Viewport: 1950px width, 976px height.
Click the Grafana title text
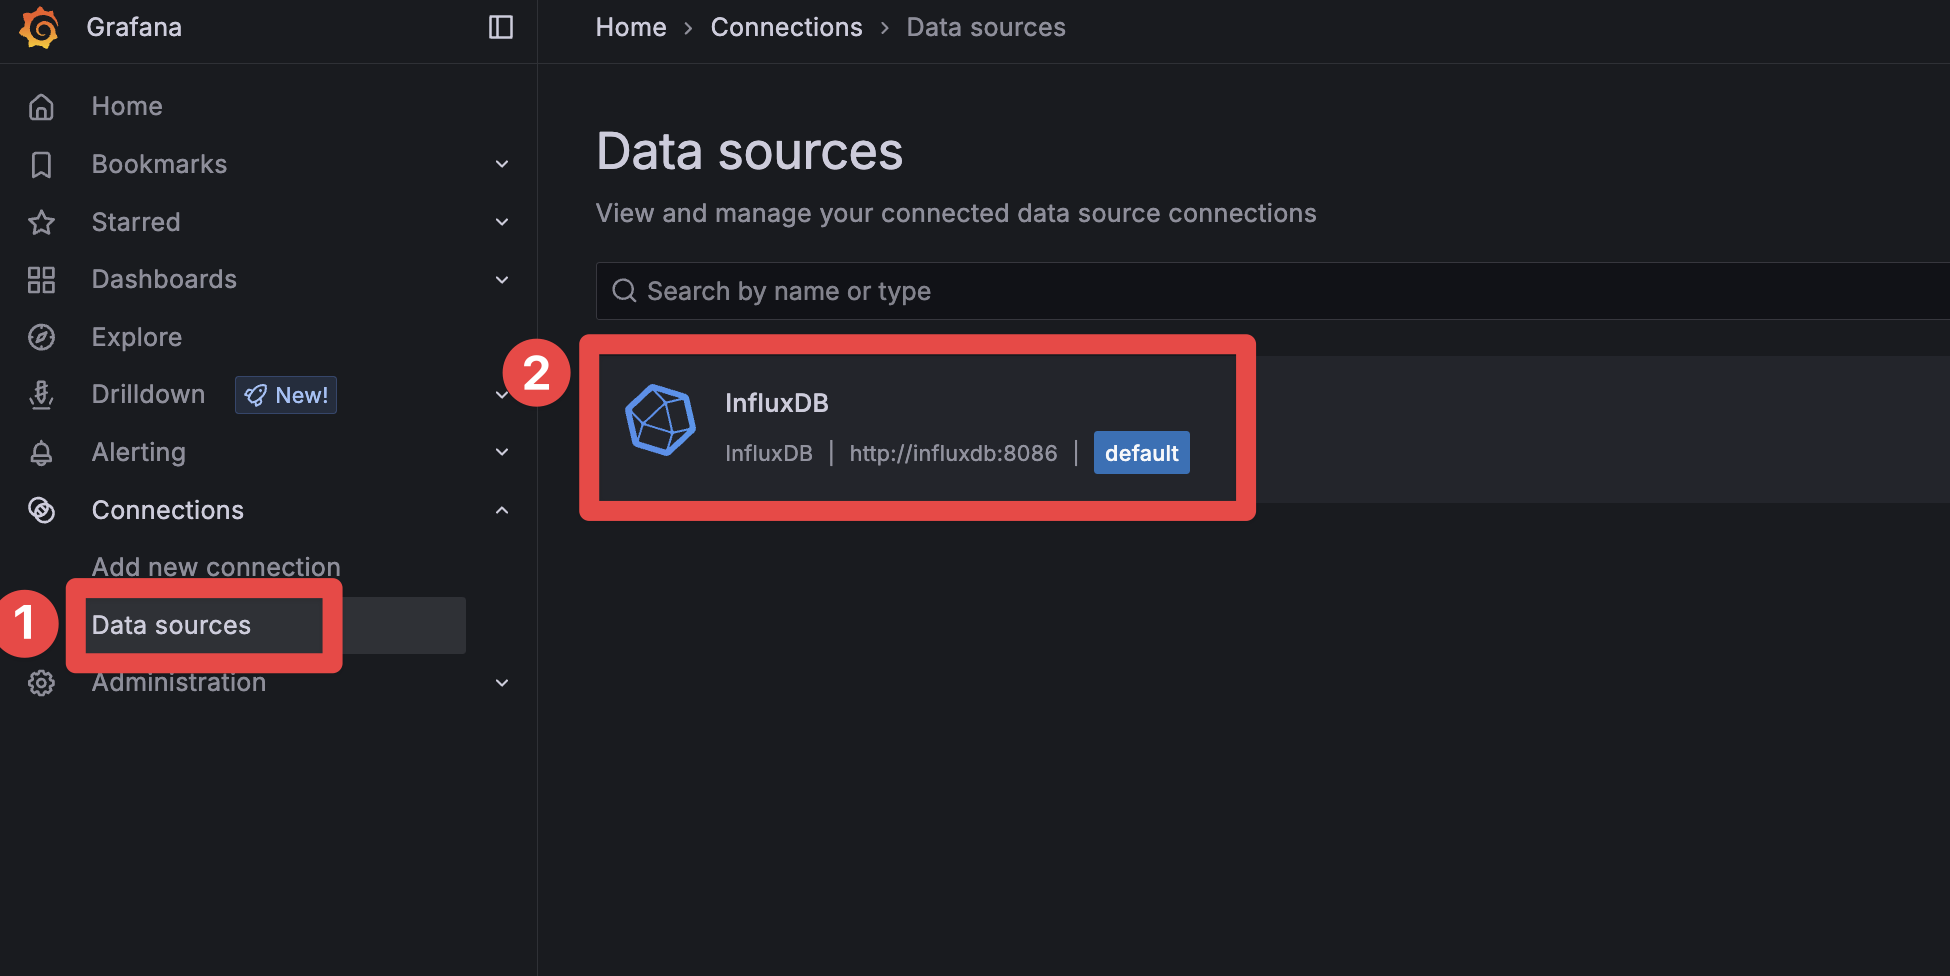click(134, 27)
